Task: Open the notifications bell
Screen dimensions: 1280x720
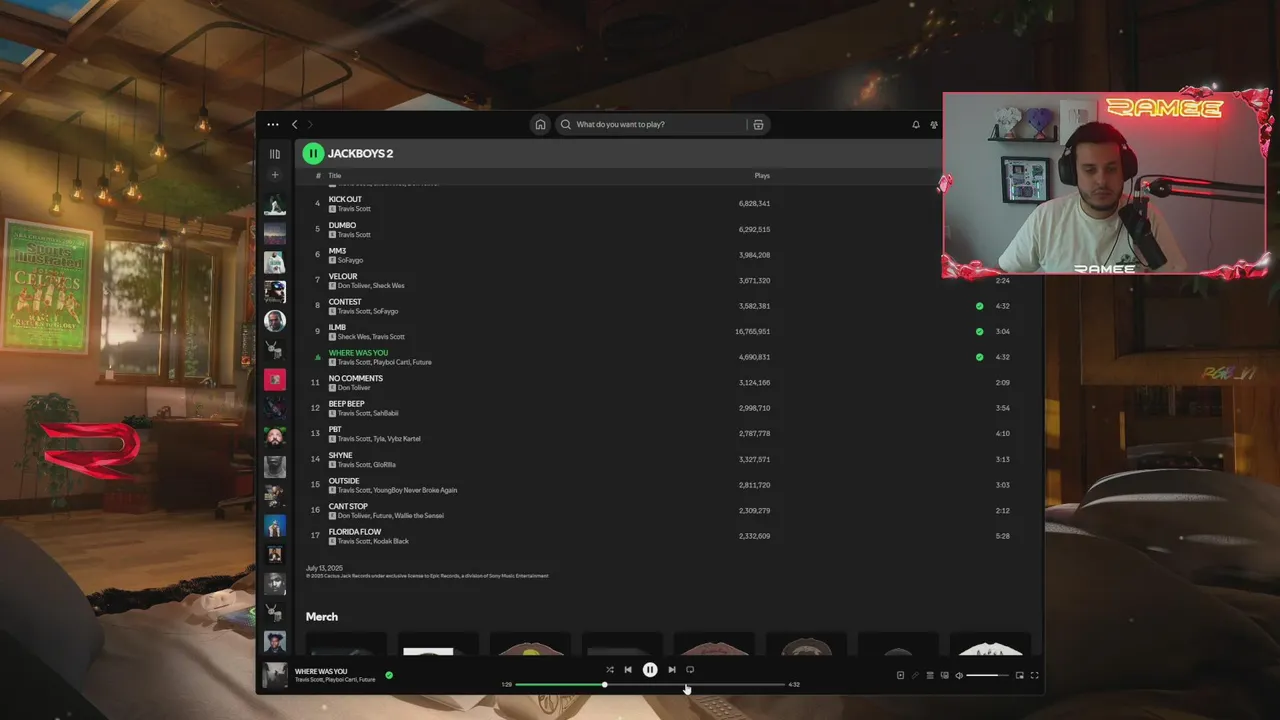Action: pyautogui.click(x=915, y=124)
